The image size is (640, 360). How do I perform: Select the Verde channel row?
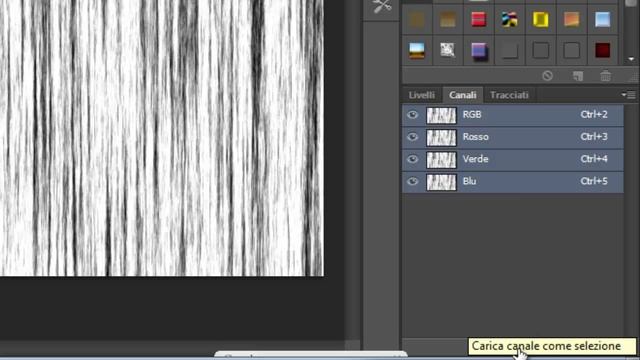pyautogui.click(x=513, y=159)
